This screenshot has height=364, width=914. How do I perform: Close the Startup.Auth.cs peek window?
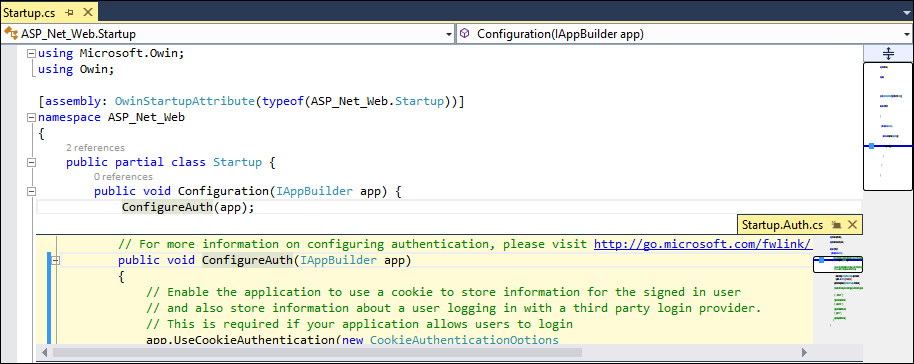(x=852, y=225)
